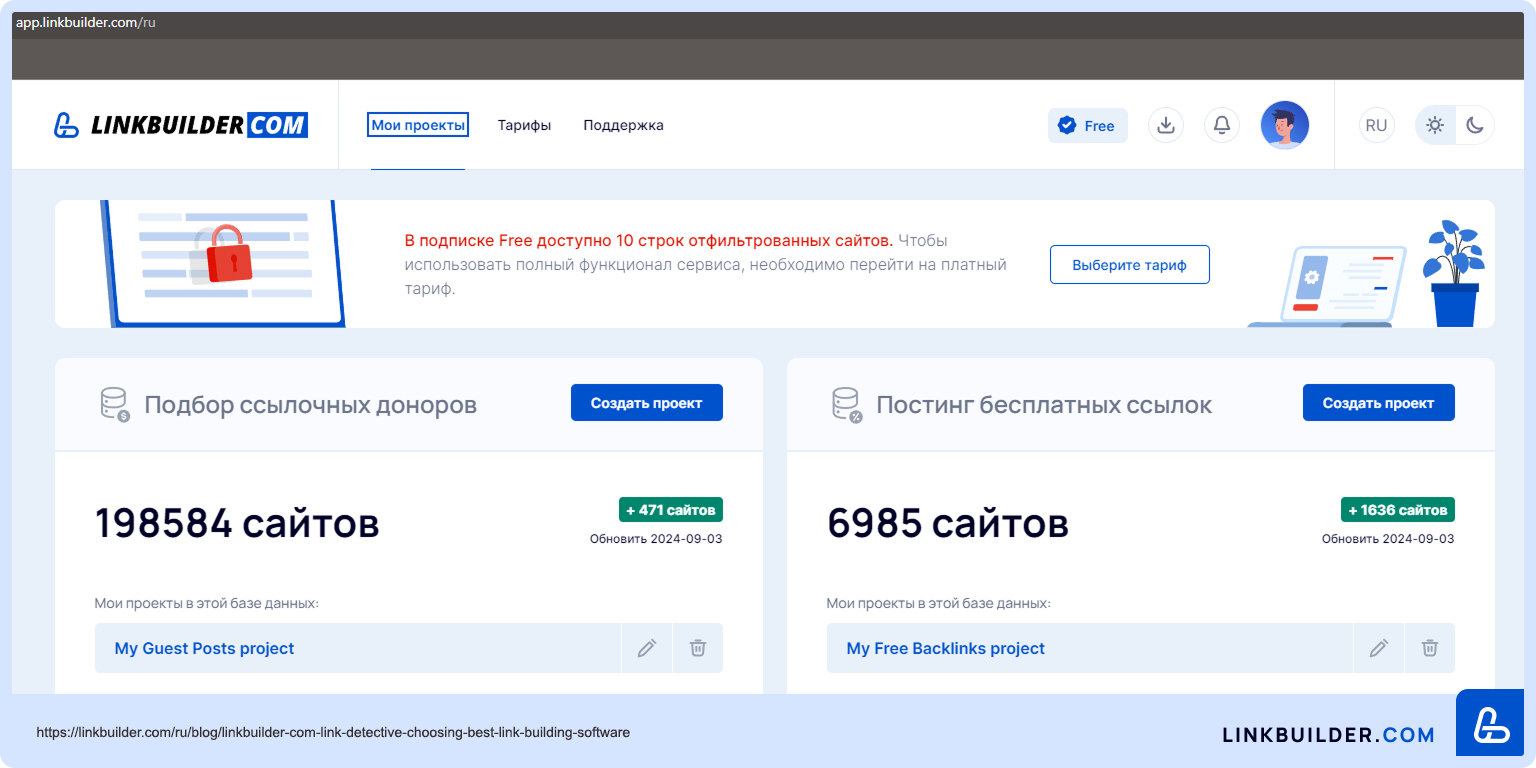Edit My Free Backlinks project pencil icon
This screenshot has width=1536, height=768.
click(1379, 648)
